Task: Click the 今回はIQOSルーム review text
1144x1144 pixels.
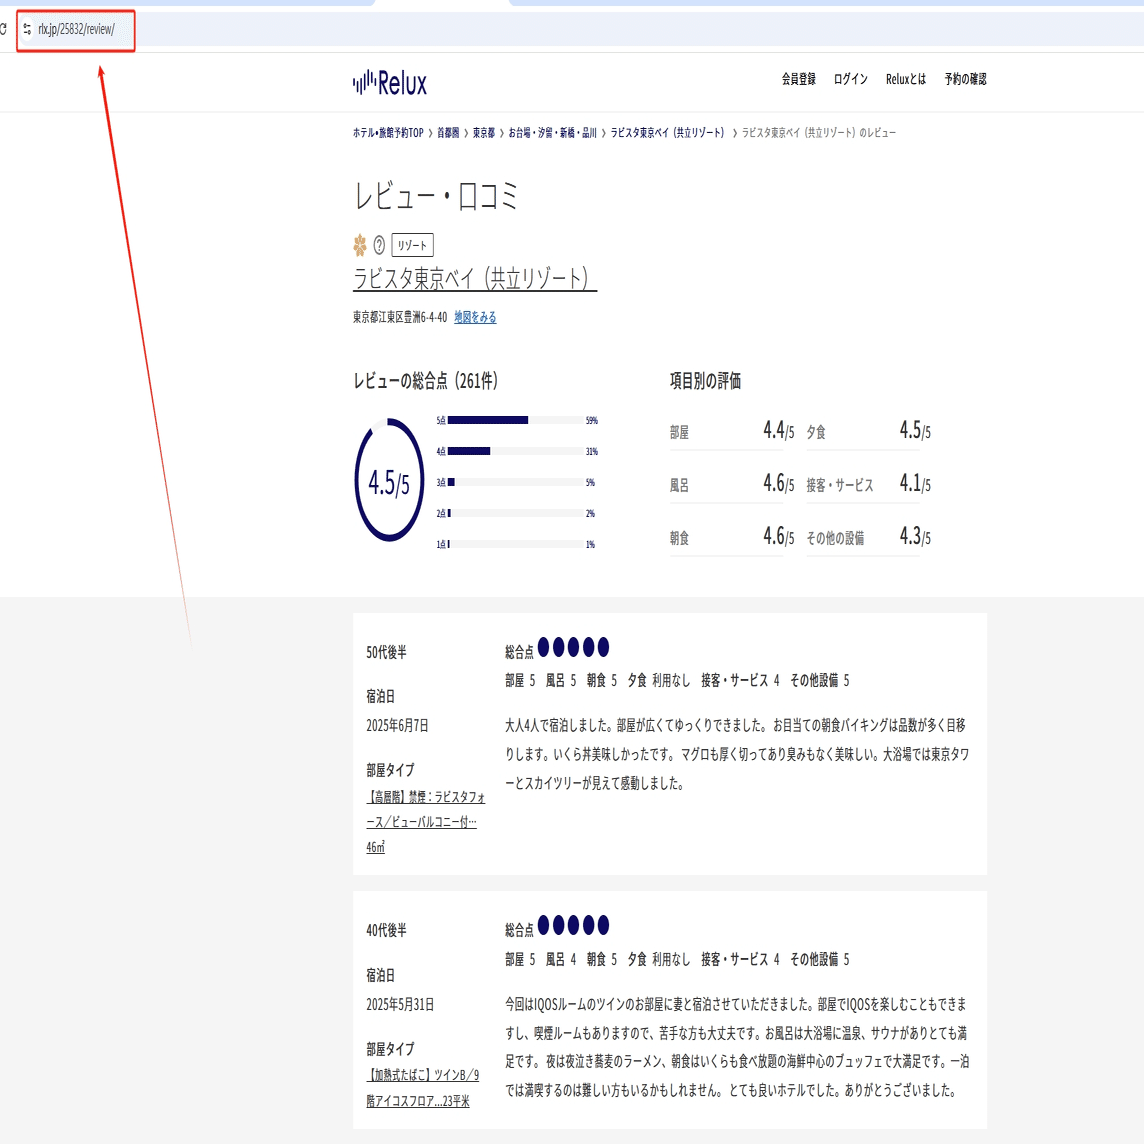Action: pos(737,1047)
